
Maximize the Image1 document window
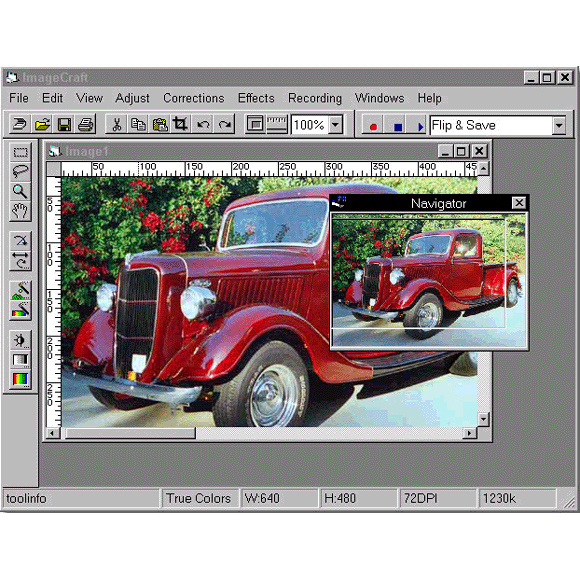tap(461, 151)
